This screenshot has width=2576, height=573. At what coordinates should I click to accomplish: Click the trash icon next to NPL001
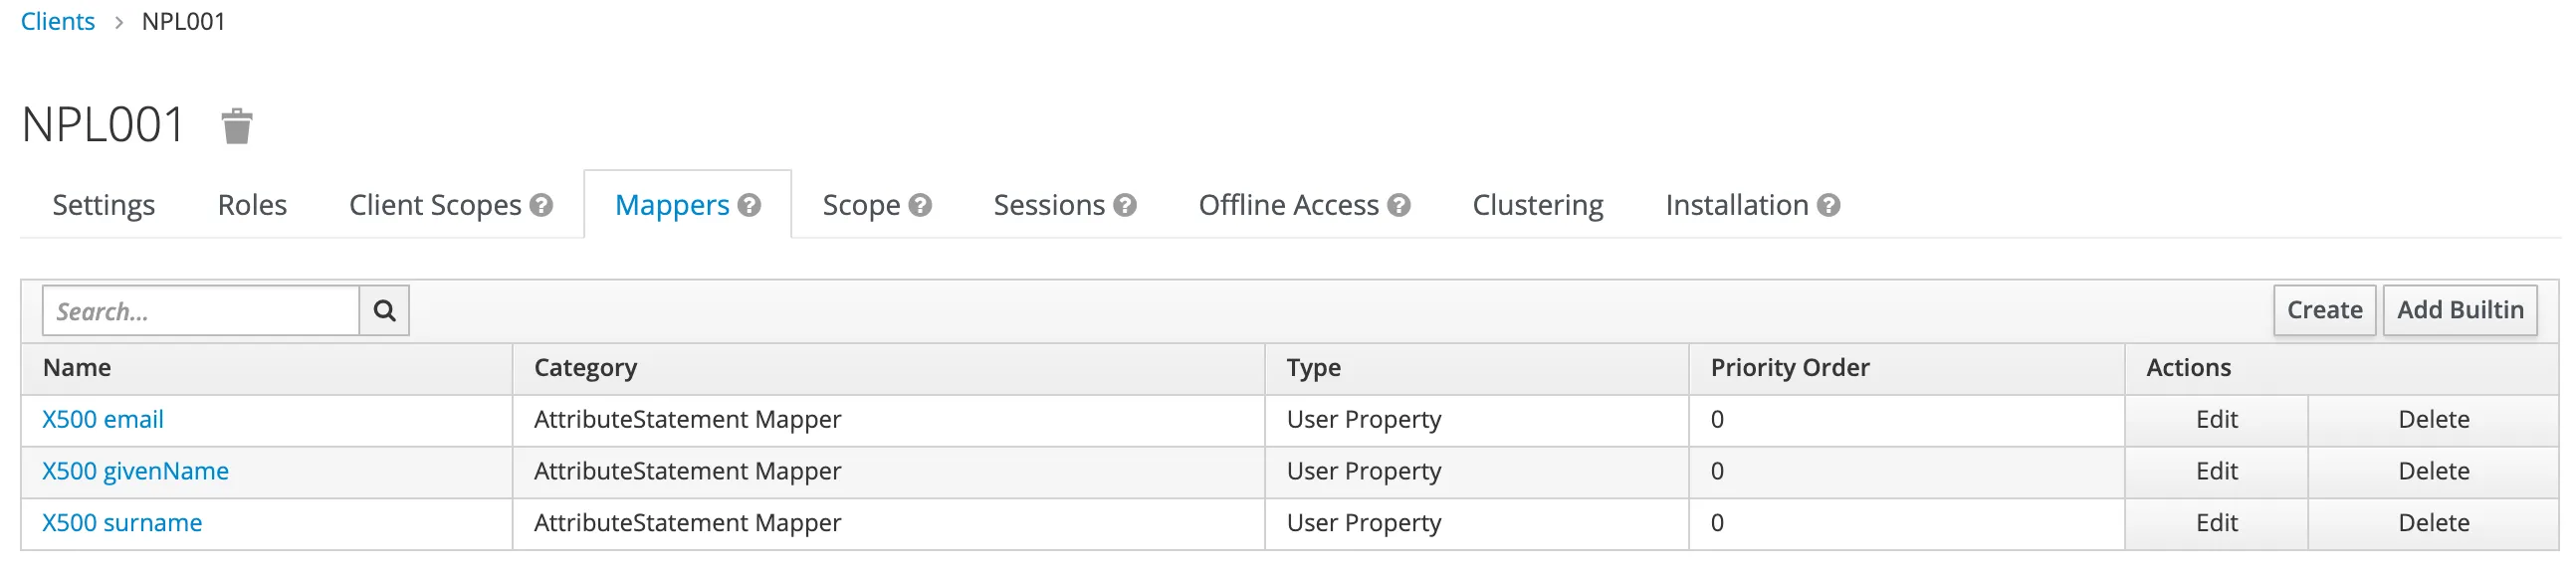[236, 127]
